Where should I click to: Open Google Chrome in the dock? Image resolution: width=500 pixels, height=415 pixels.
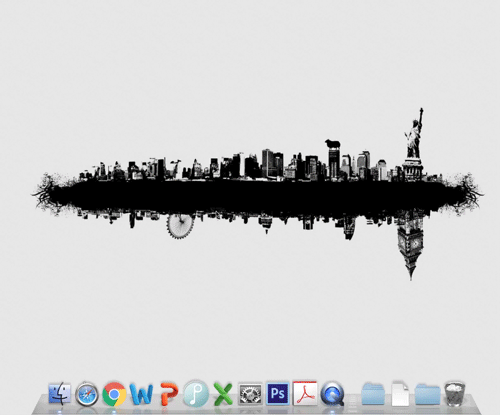coord(114,394)
